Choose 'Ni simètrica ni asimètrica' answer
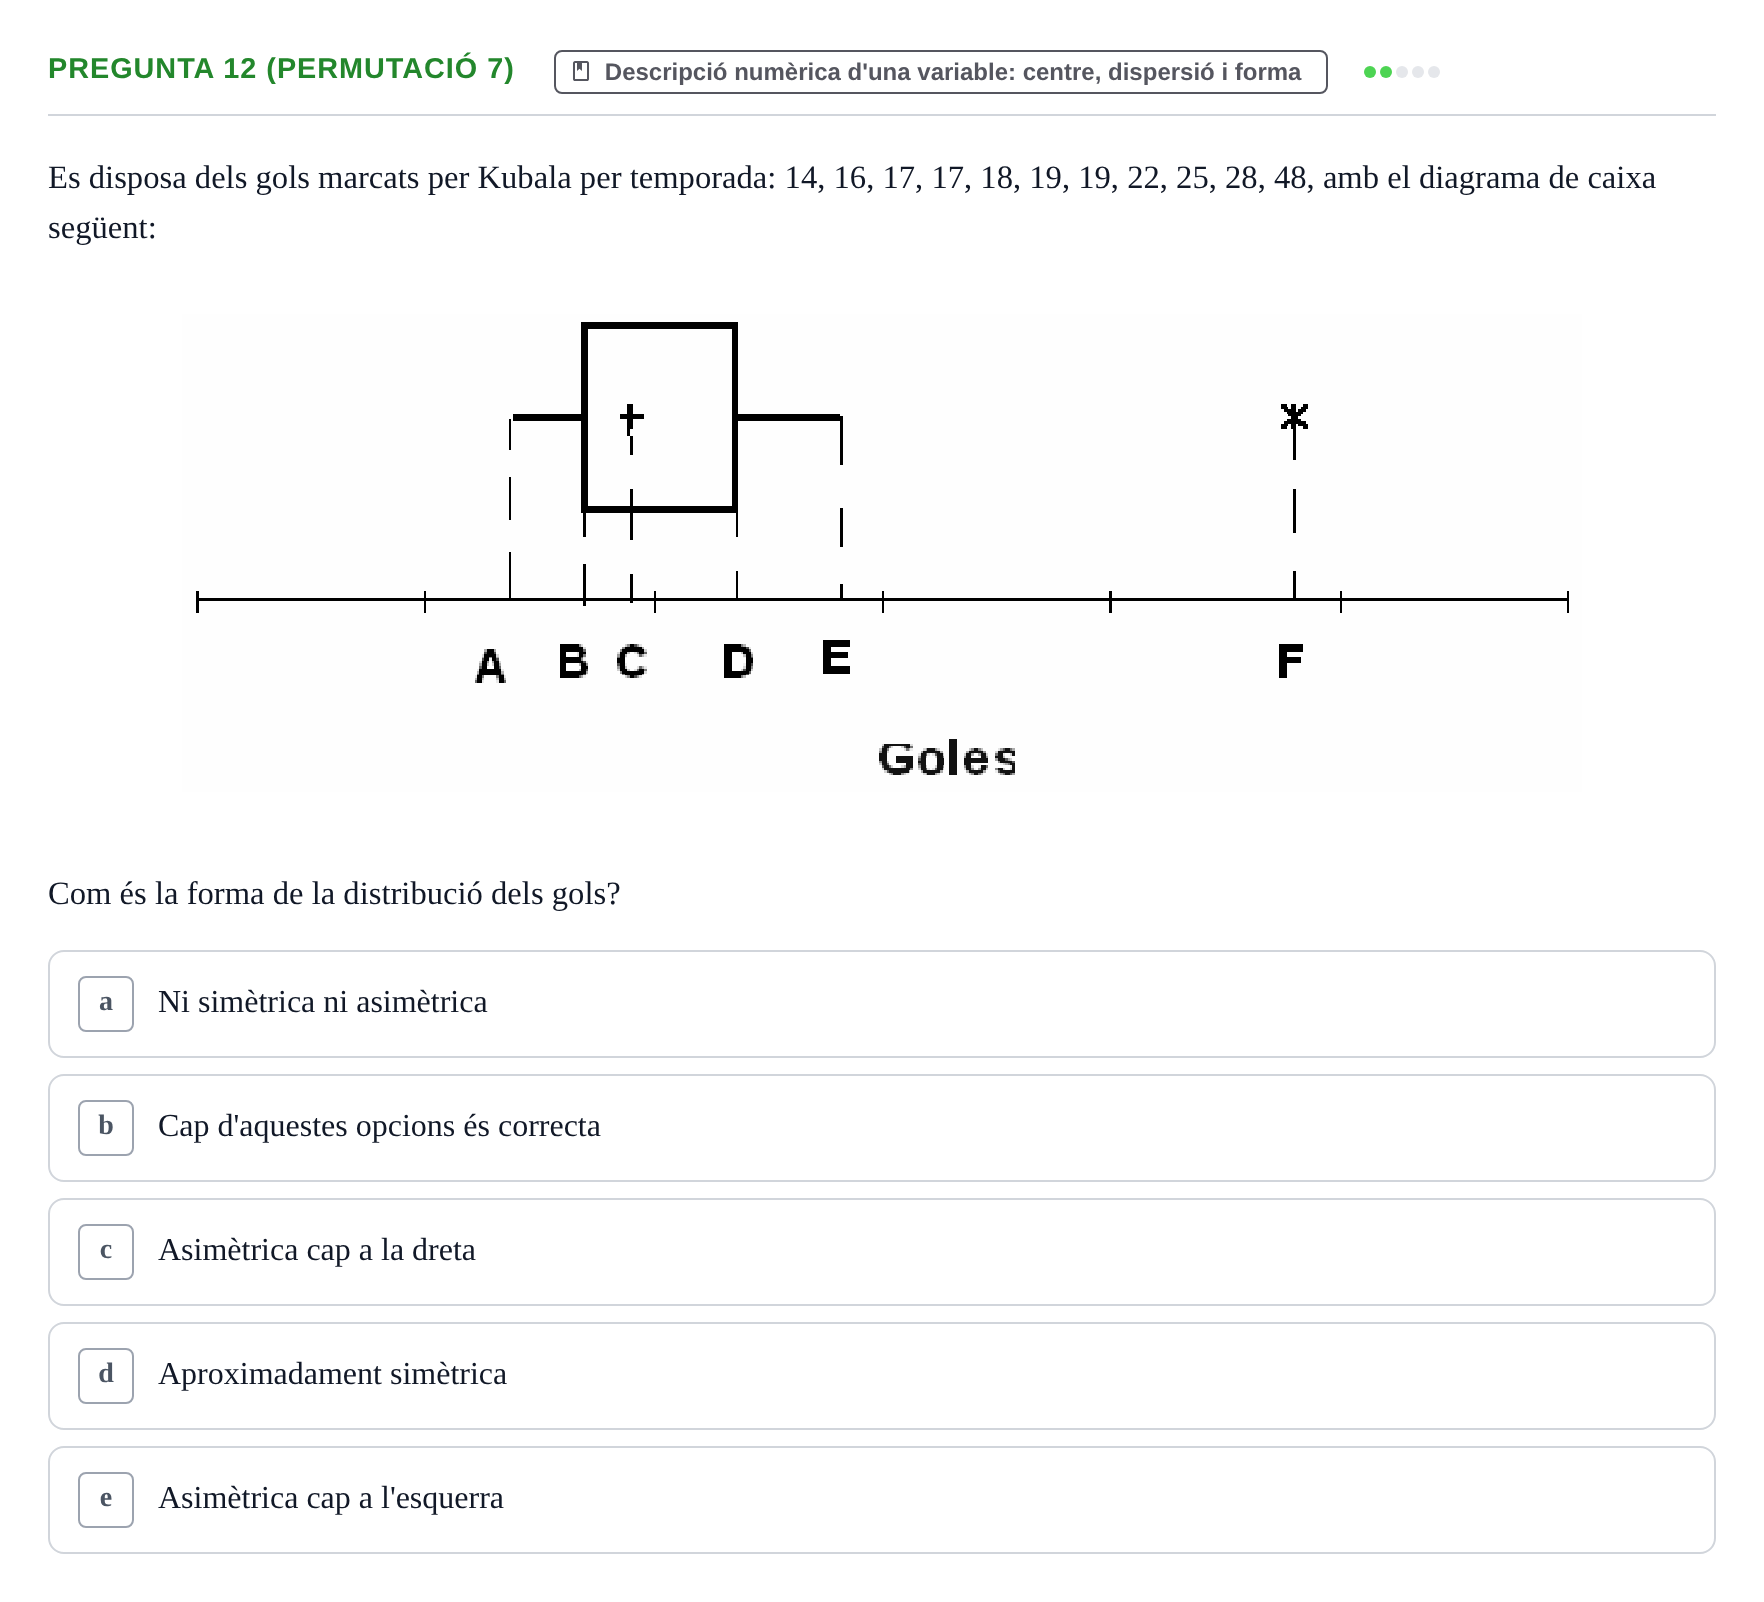 881,1004
